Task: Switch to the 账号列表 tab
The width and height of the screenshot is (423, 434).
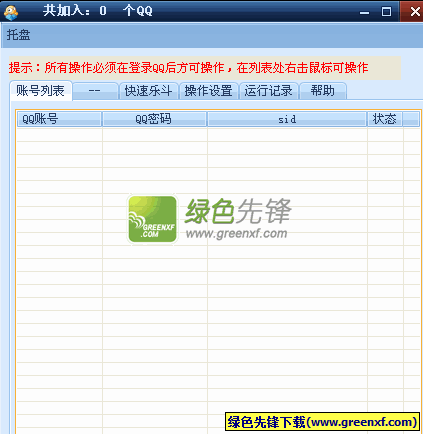Action: [40, 91]
